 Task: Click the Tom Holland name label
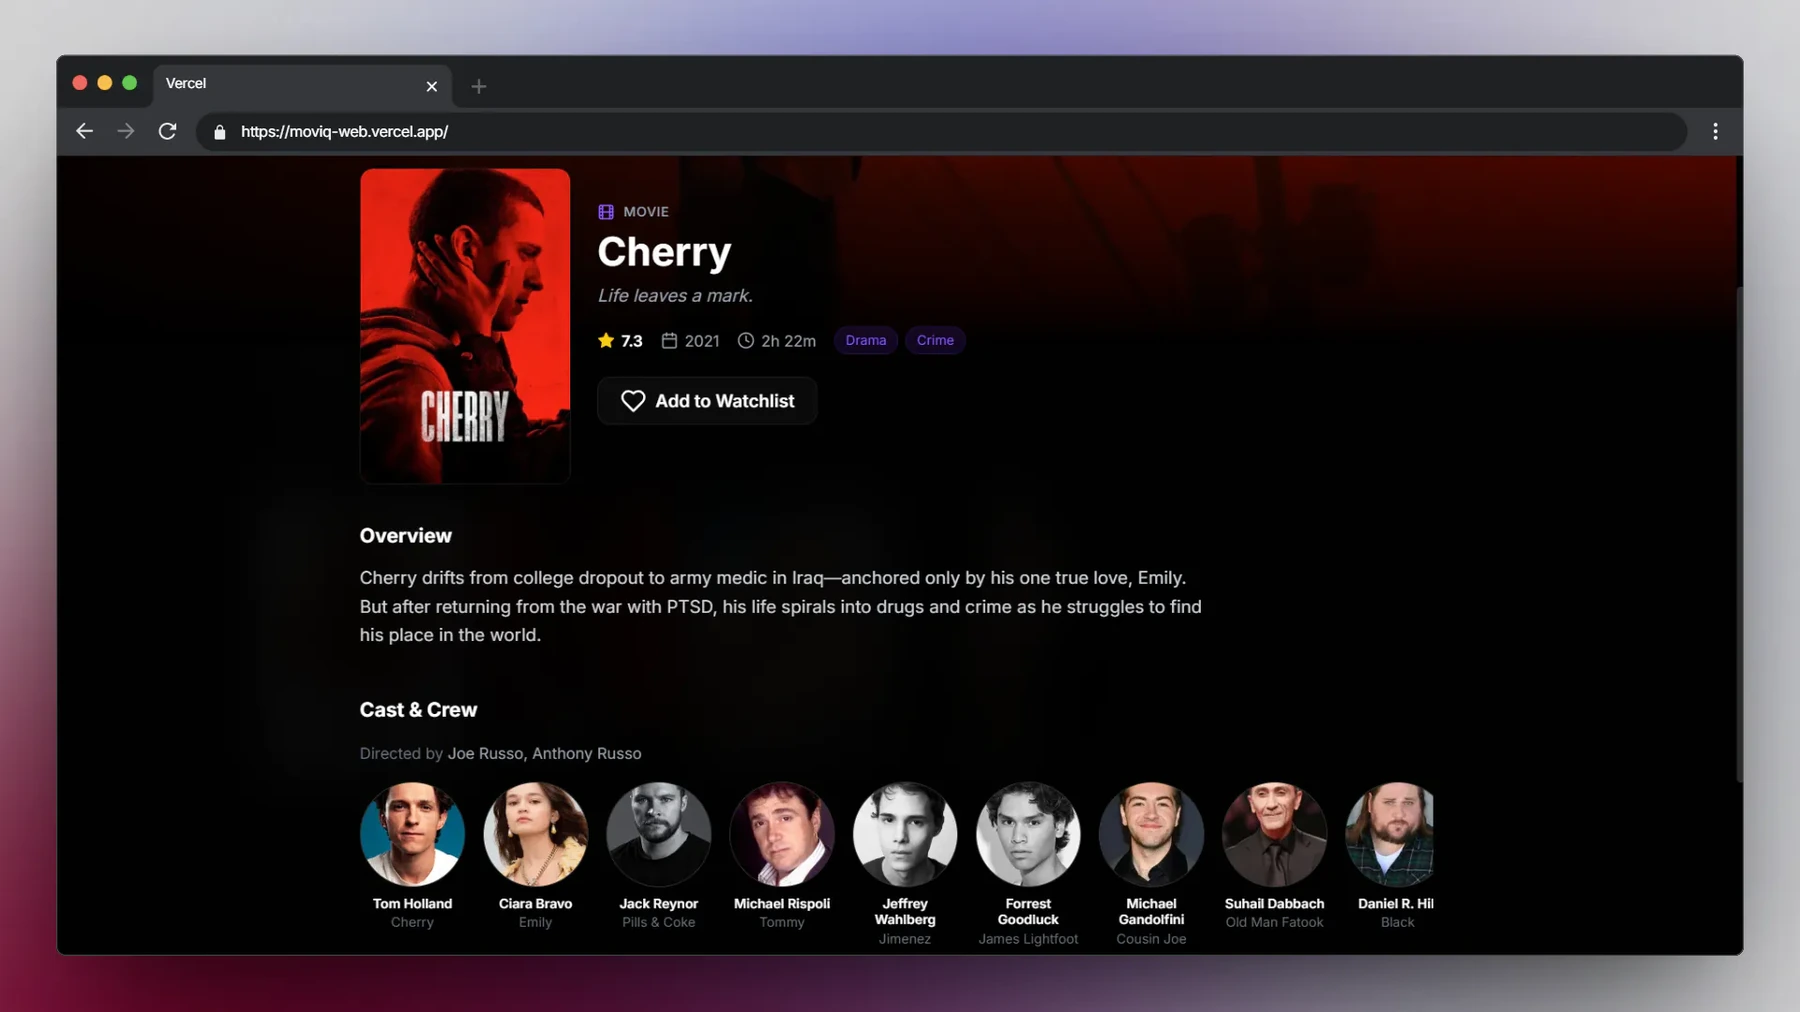[x=412, y=904]
